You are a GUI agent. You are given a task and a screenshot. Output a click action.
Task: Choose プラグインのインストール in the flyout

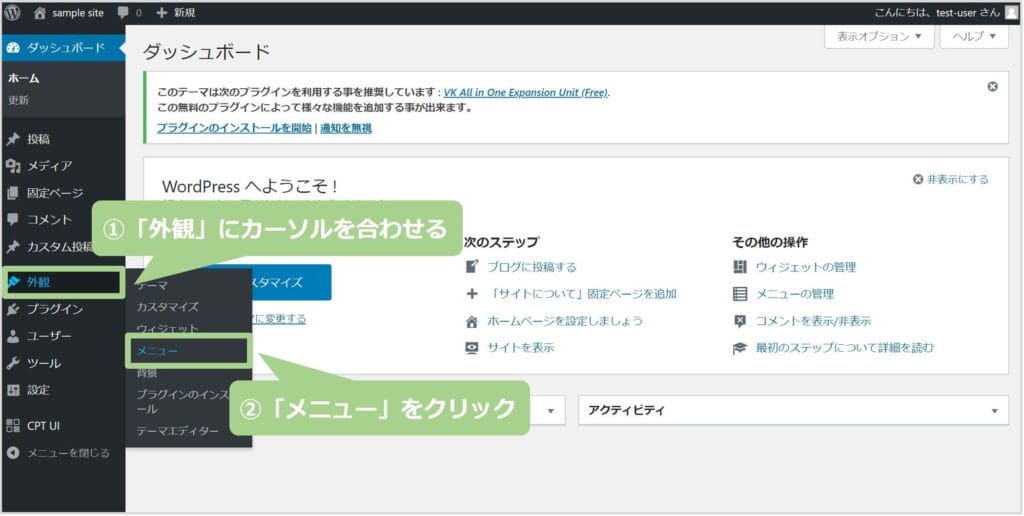tap(185, 401)
